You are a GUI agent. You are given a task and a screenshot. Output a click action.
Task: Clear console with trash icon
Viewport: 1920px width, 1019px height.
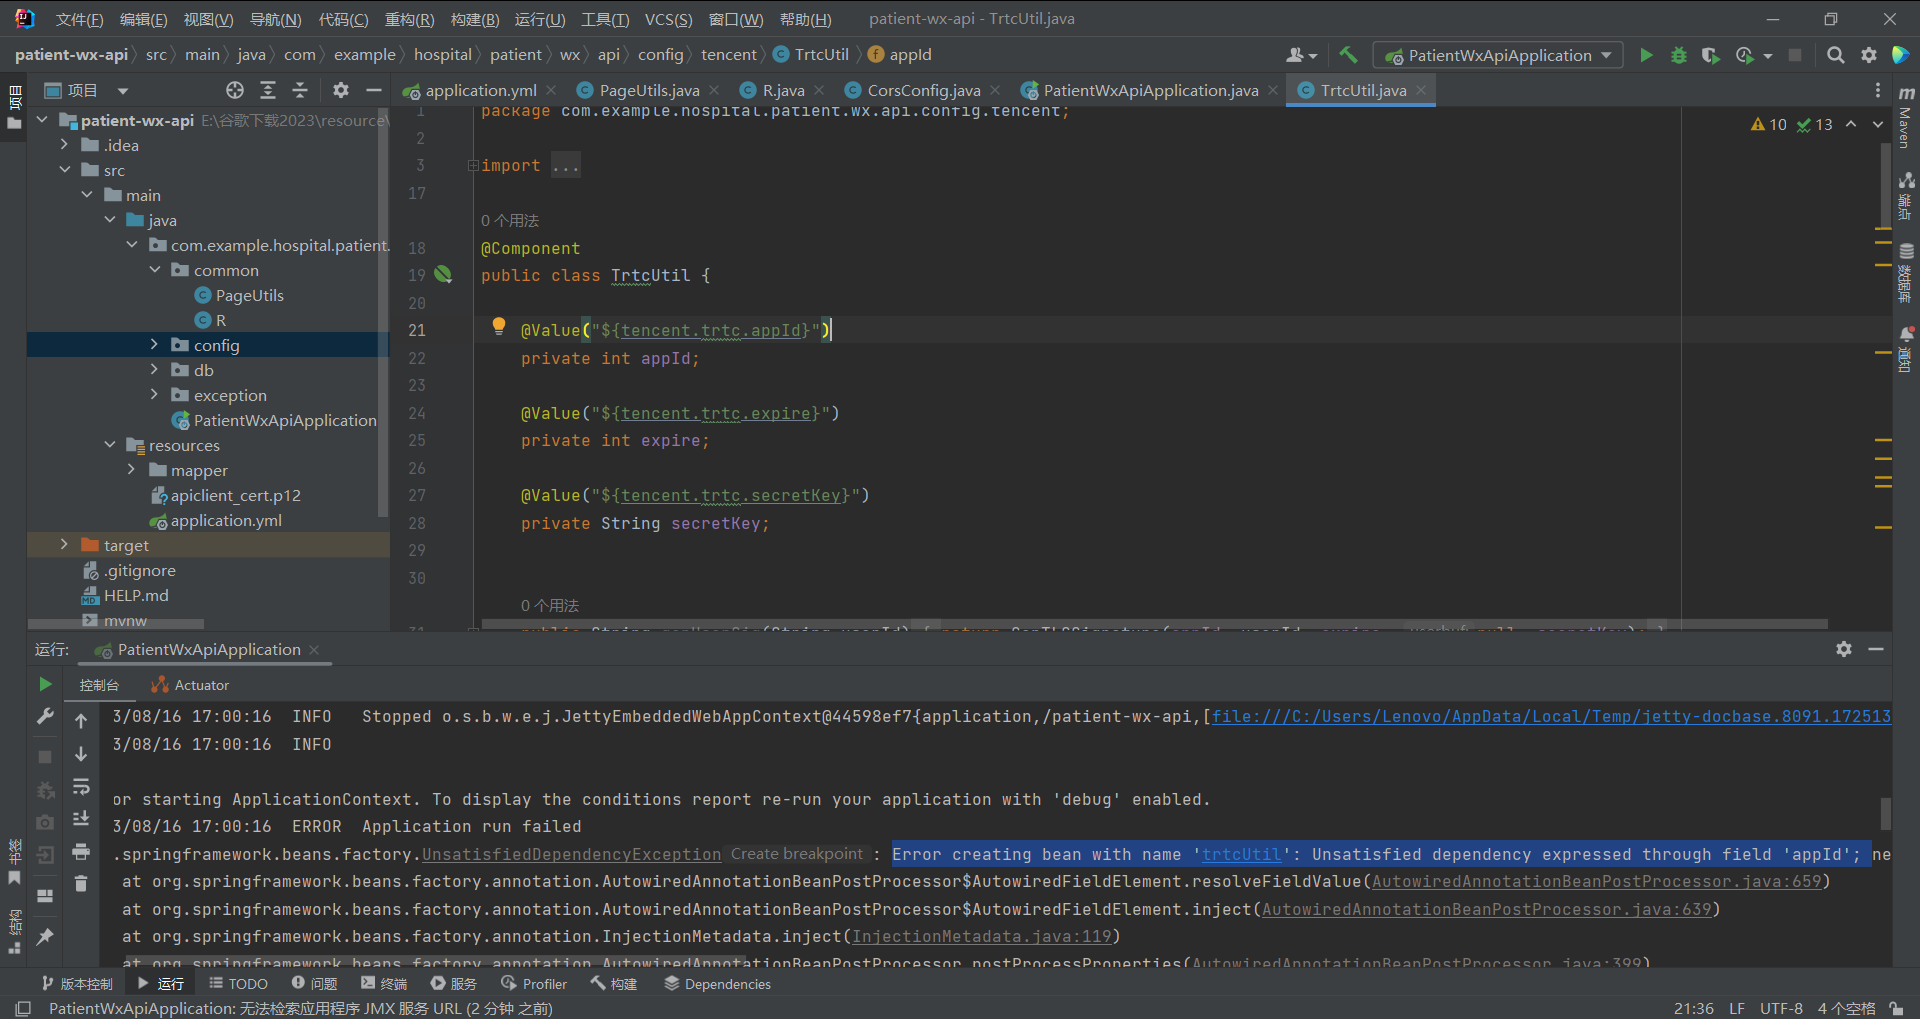click(81, 883)
